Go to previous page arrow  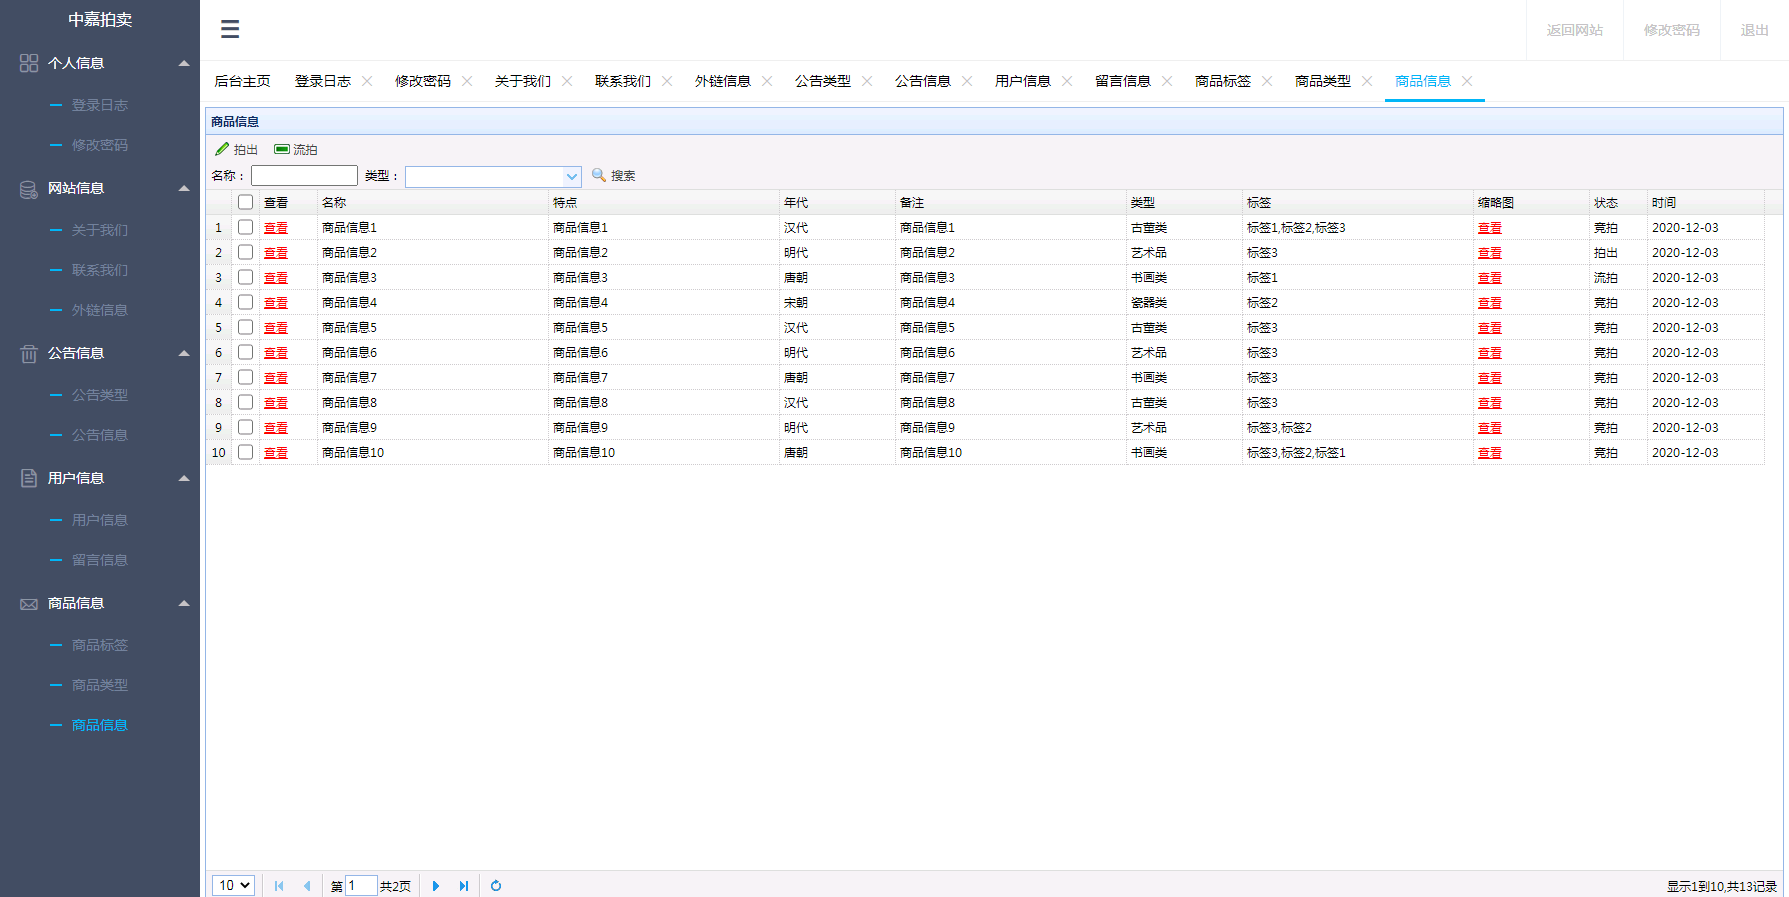point(307,886)
